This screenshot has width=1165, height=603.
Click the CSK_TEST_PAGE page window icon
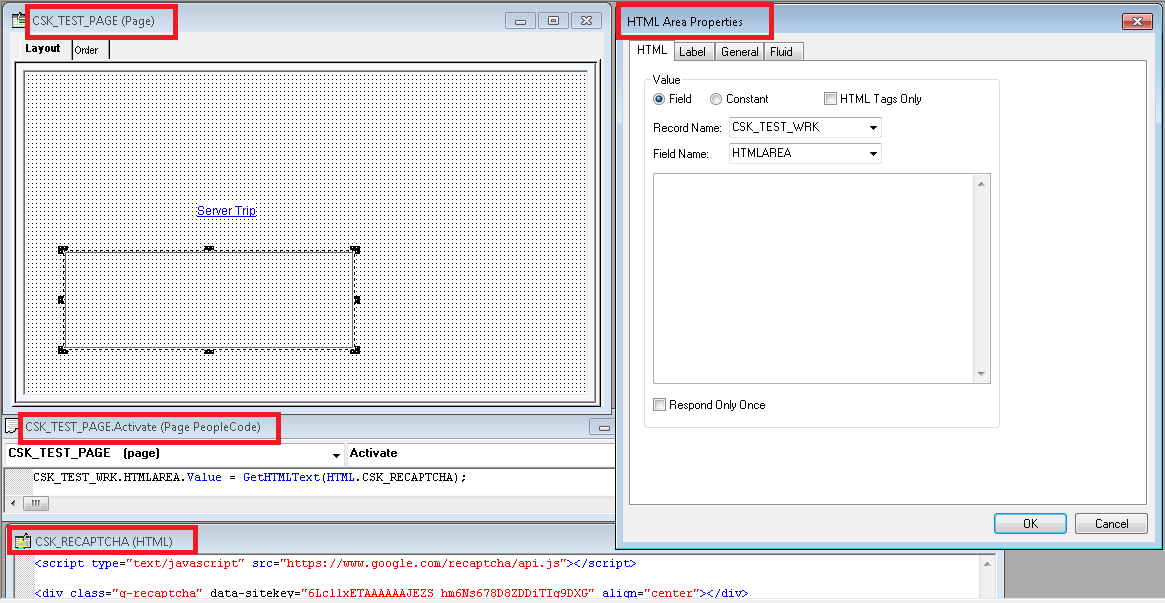point(21,20)
